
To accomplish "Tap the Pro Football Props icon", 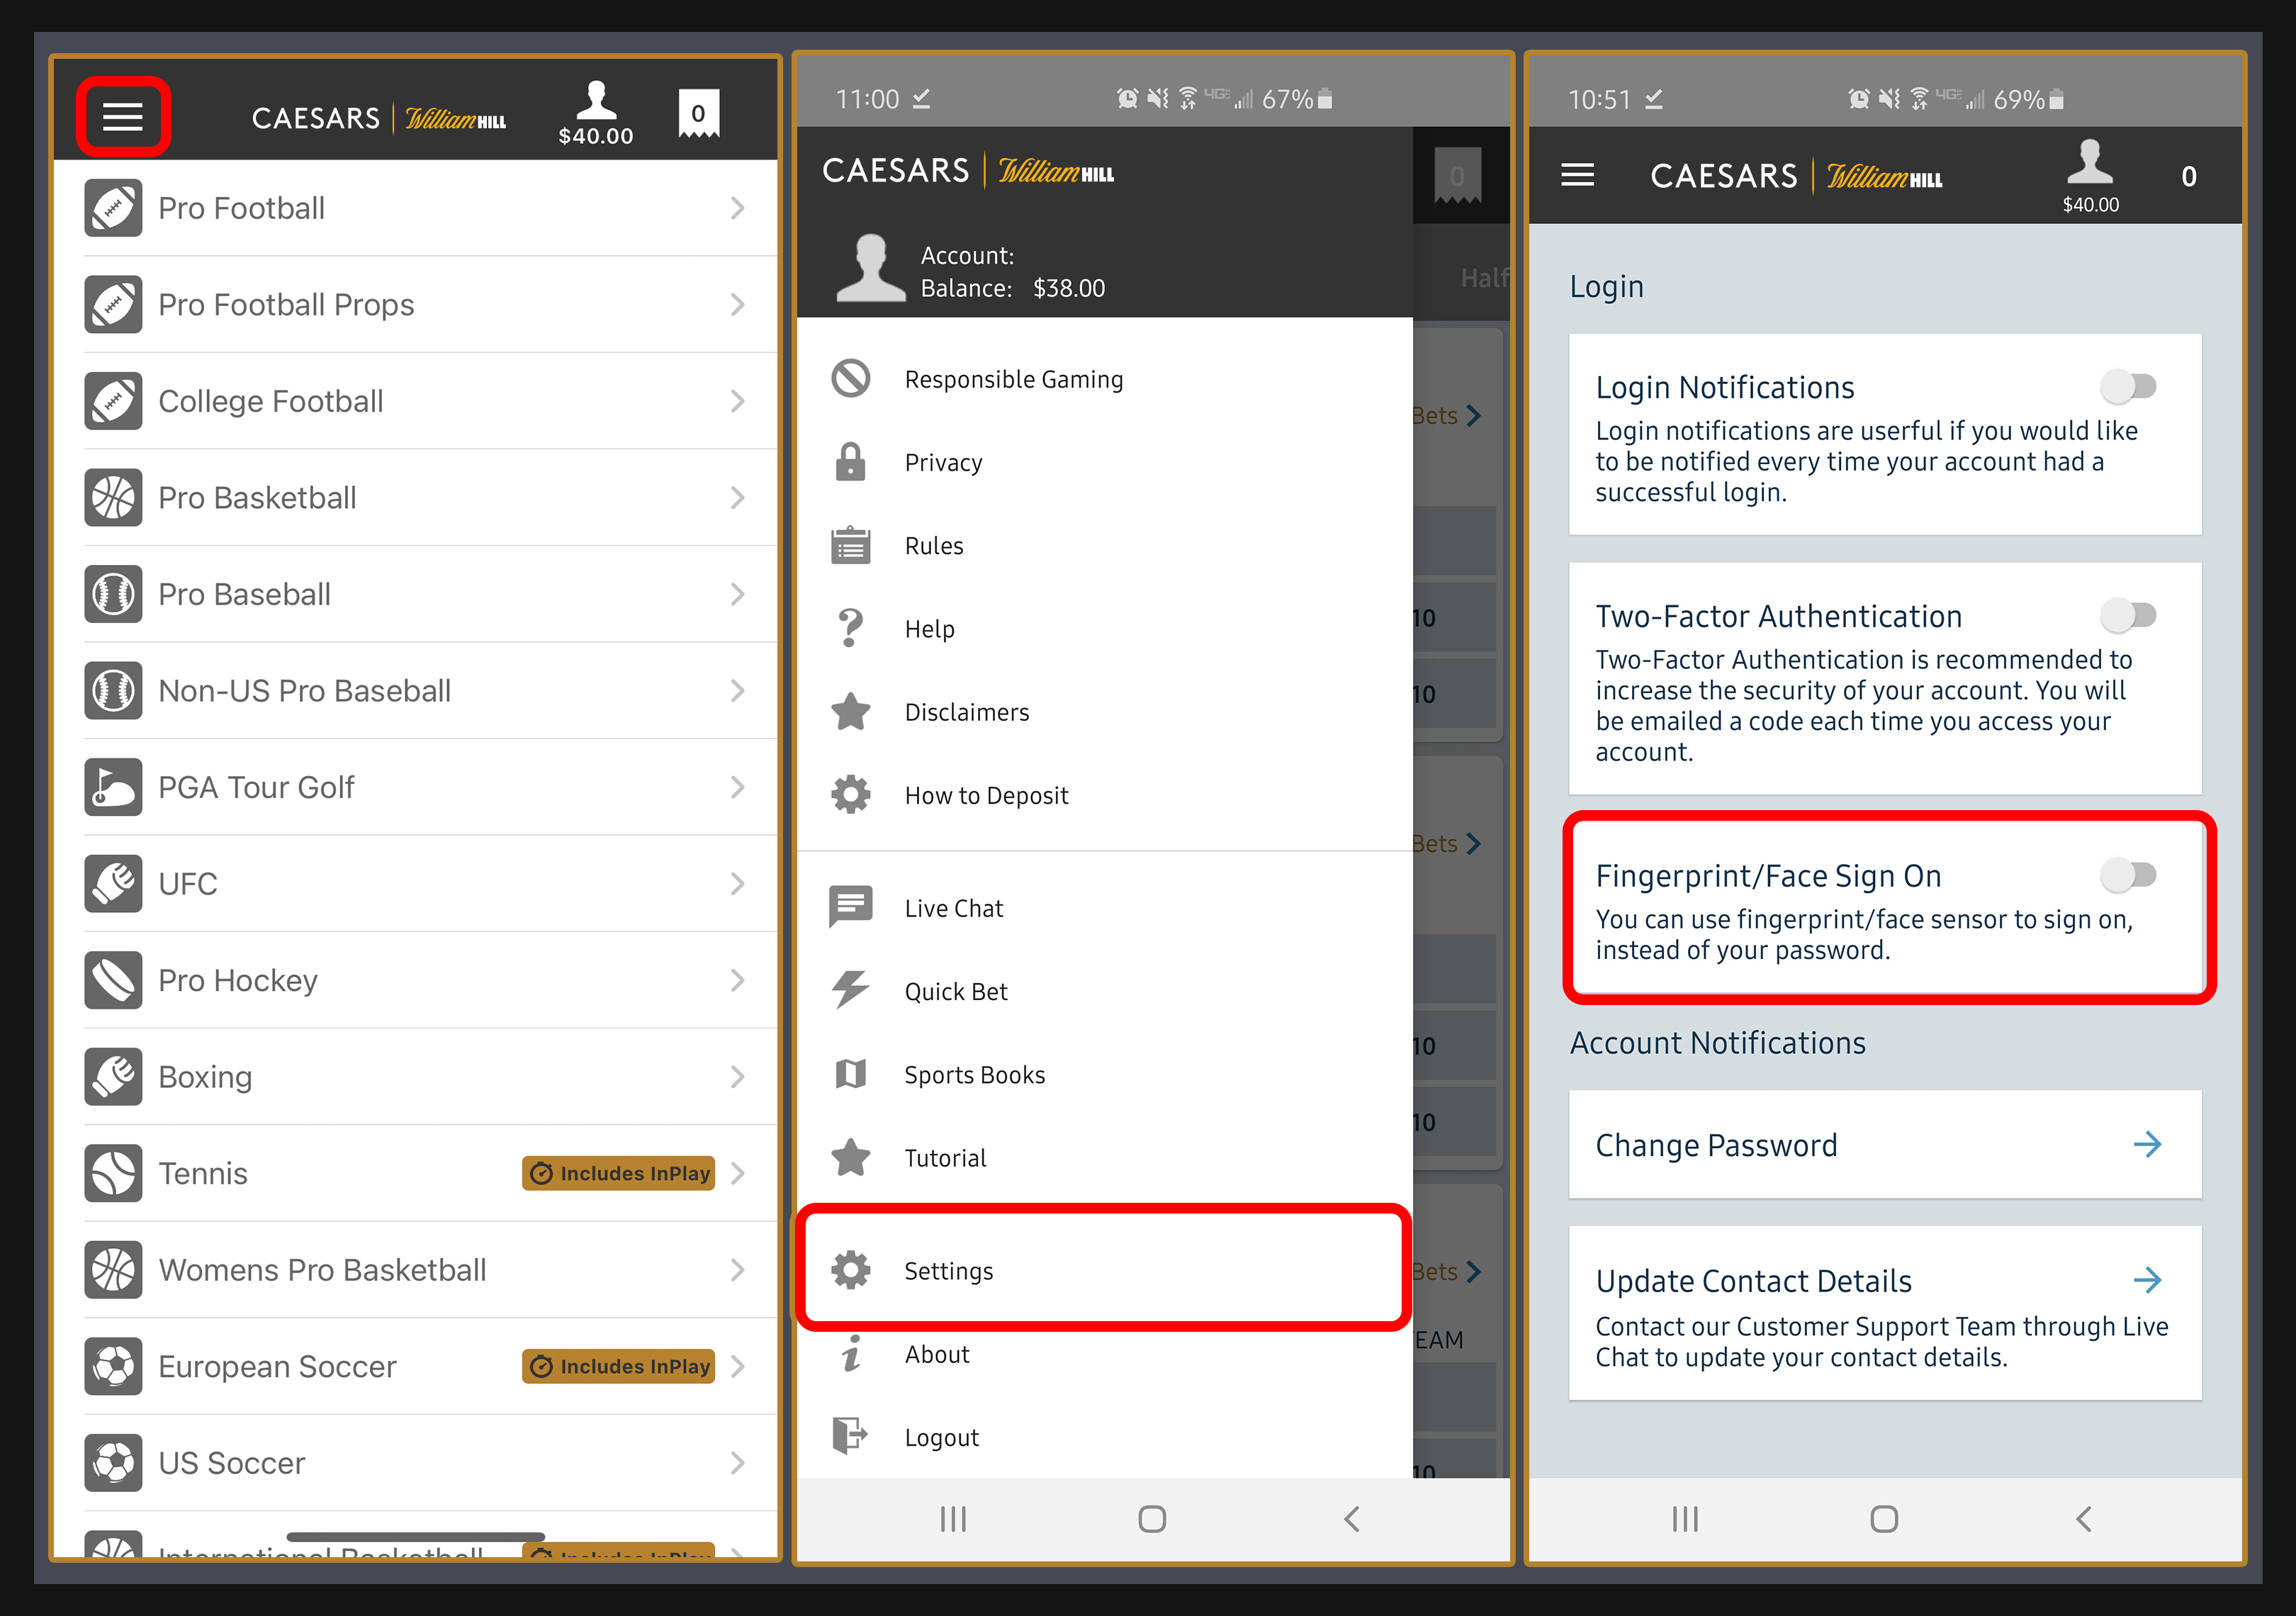I will click(x=113, y=304).
